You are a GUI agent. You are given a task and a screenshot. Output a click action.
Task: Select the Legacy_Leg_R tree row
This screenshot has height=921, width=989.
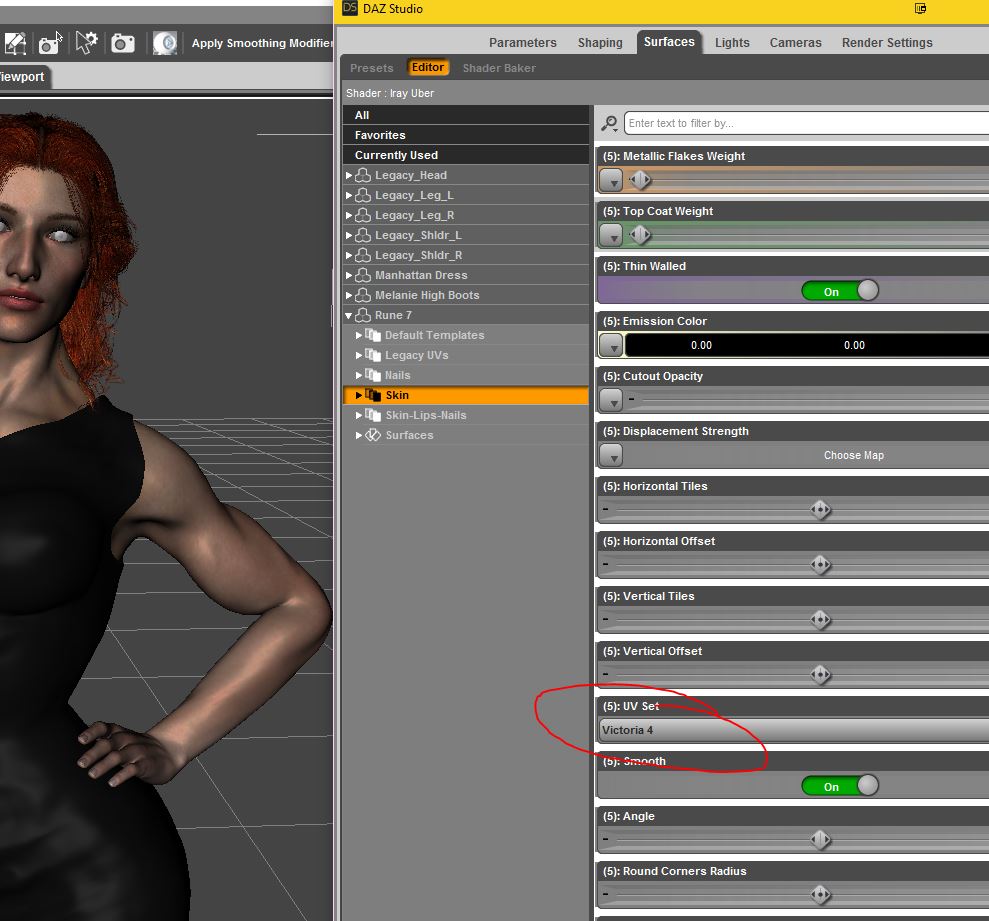465,215
